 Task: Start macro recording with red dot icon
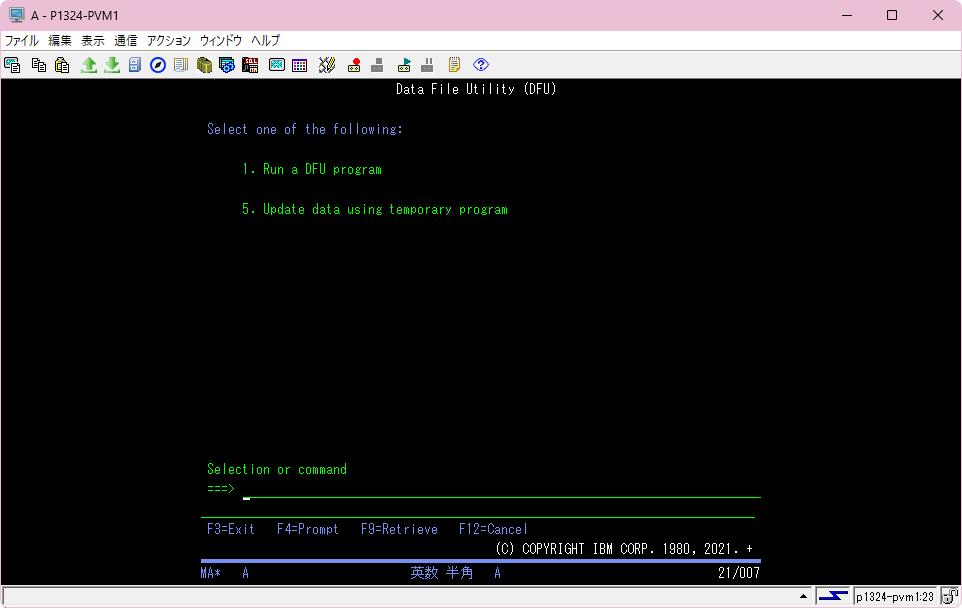point(354,64)
